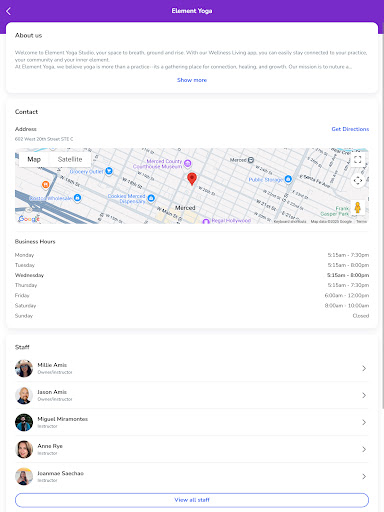Click Millie Amis profile photo

click(24, 368)
